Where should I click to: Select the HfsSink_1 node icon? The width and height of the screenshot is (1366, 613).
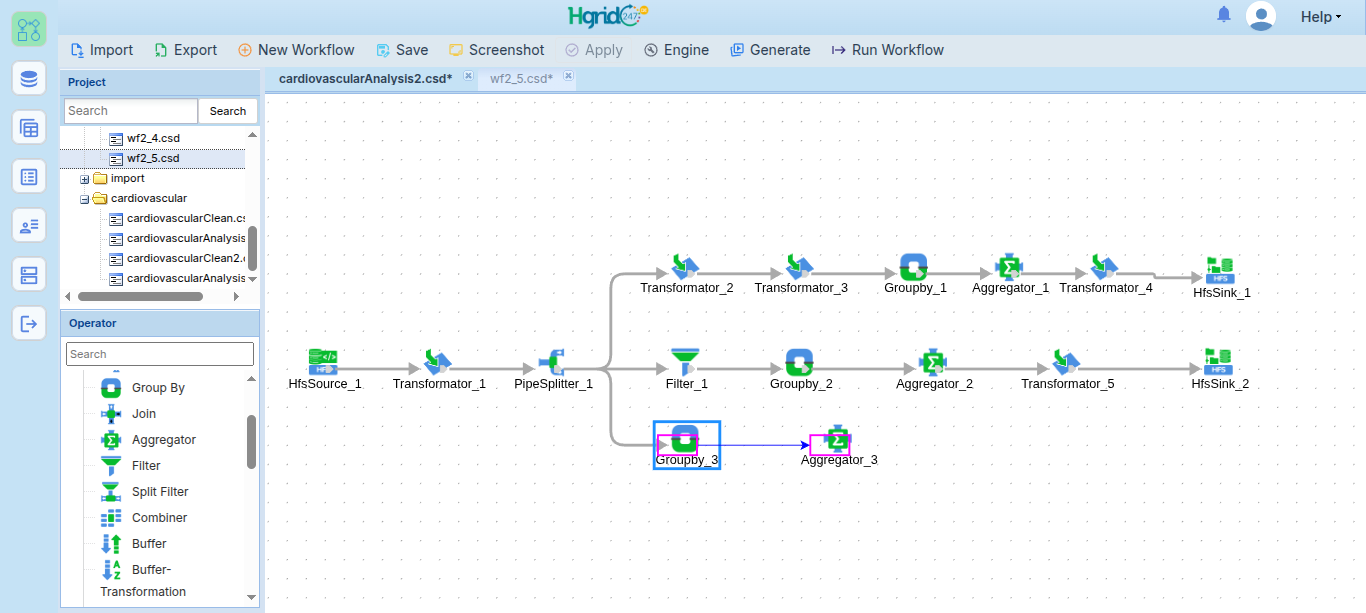[1220, 270]
